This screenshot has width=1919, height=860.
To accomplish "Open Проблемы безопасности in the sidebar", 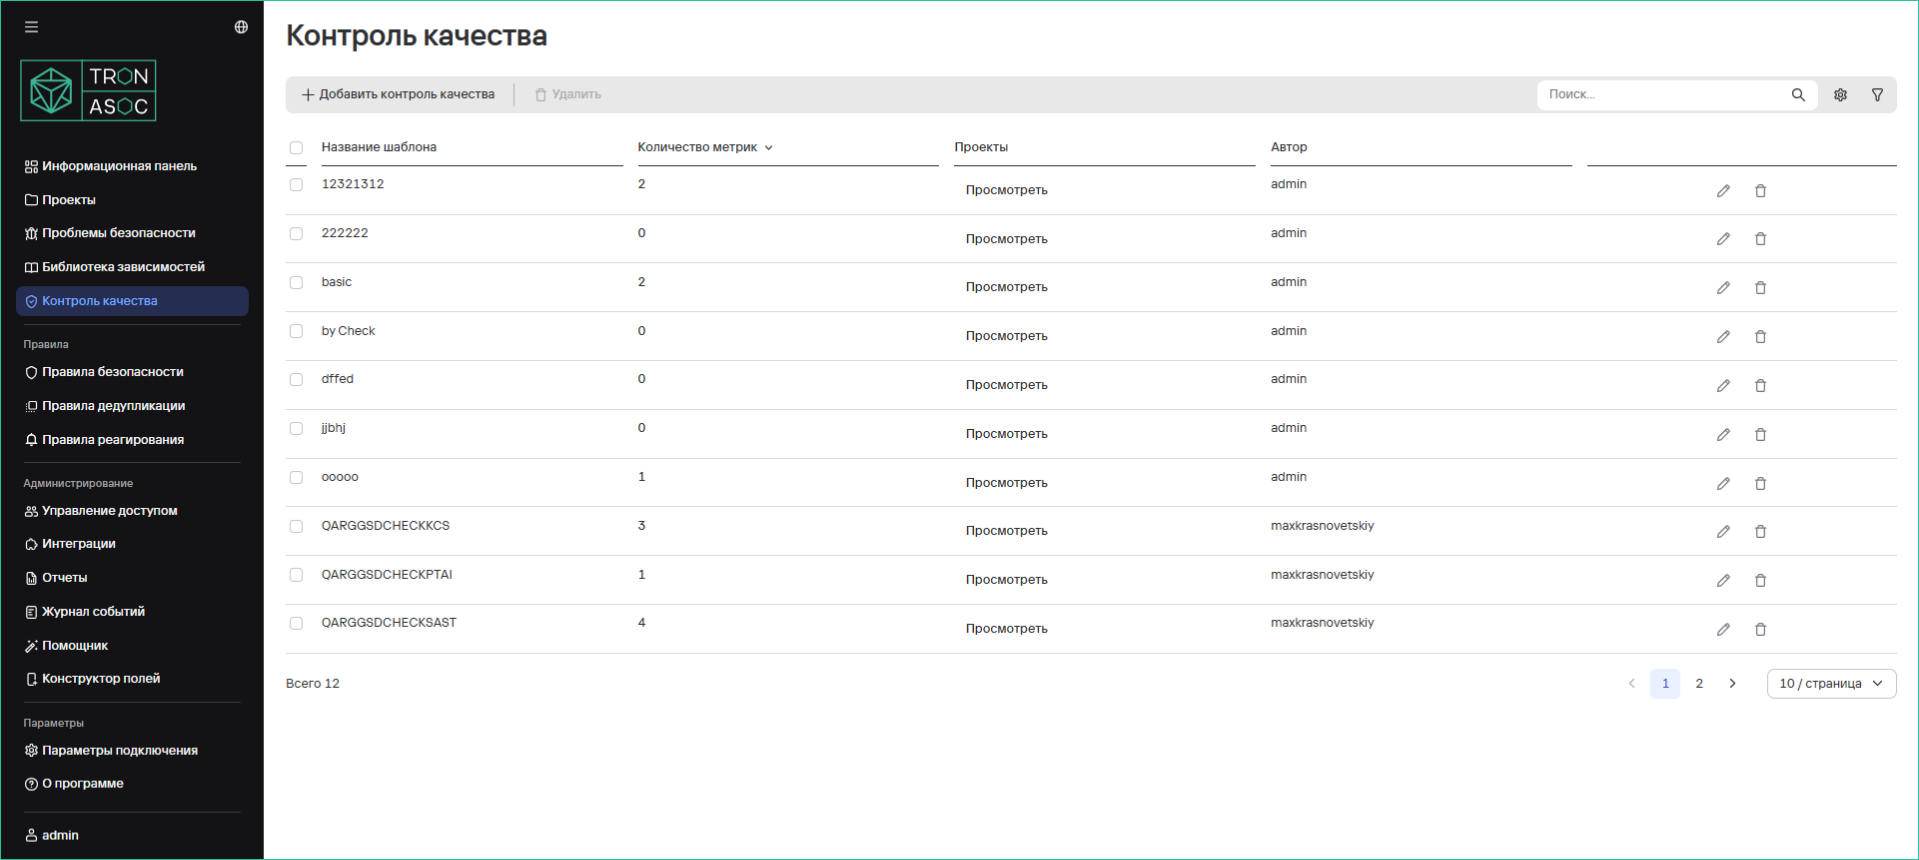I will (118, 233).
